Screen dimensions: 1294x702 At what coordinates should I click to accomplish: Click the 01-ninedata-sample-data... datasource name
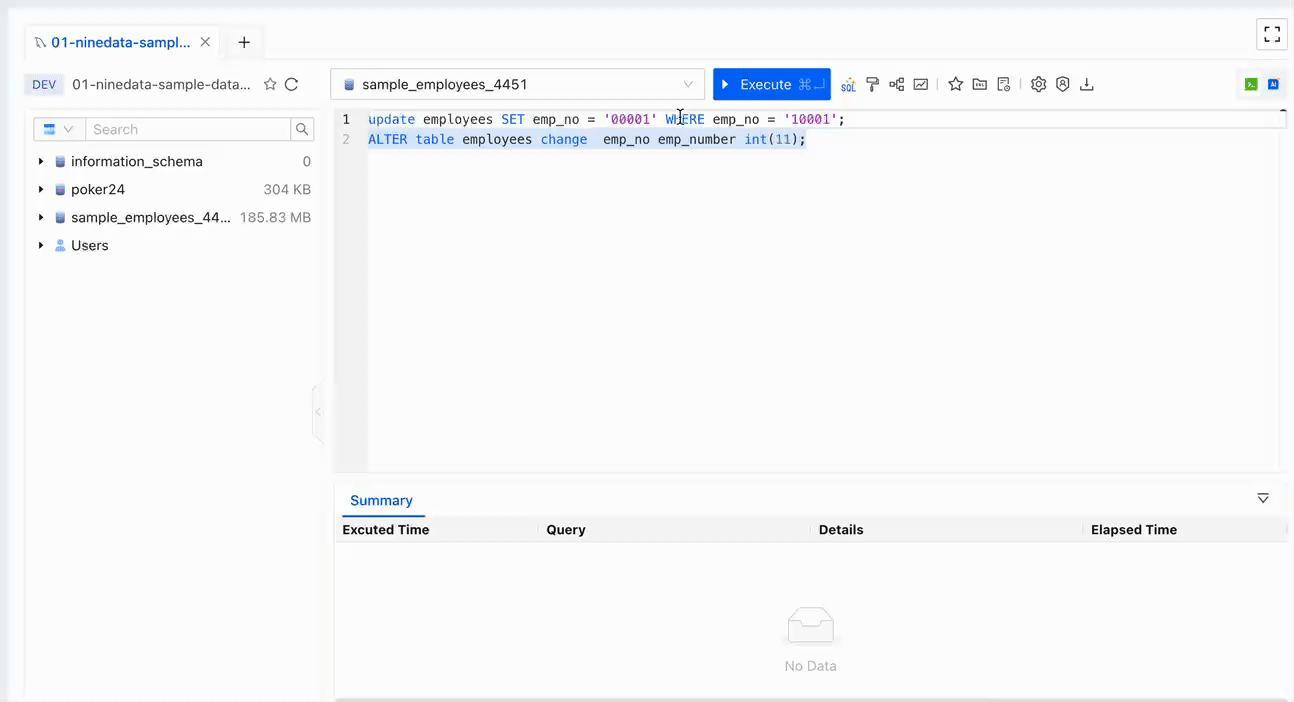161,85
